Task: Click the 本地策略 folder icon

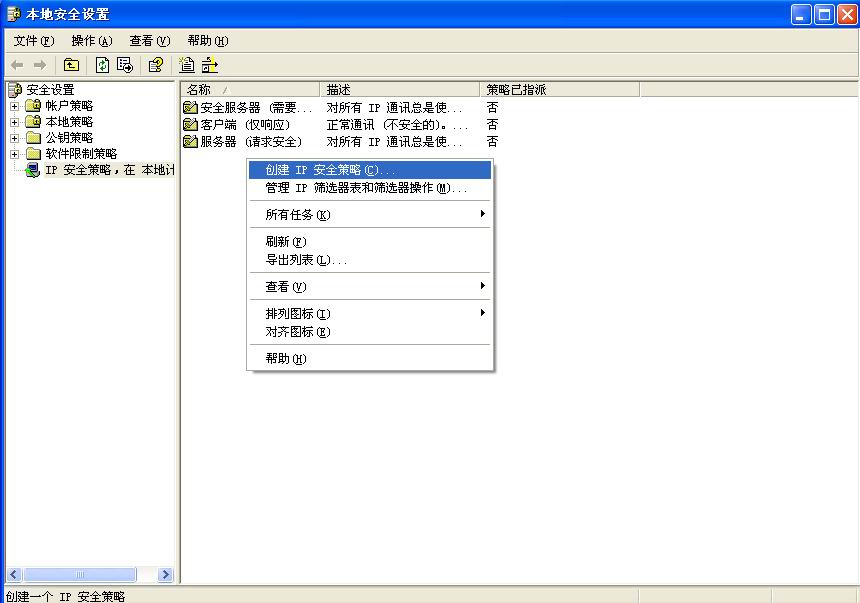Action: [x=33, y=121]
